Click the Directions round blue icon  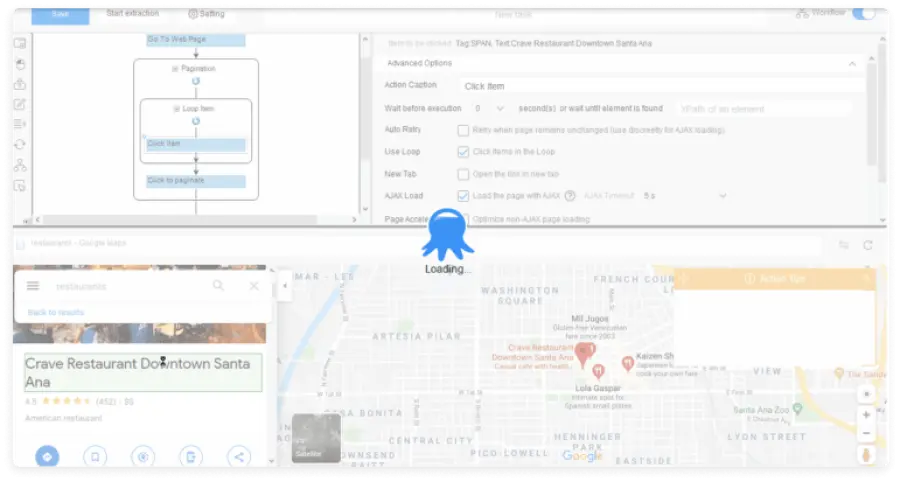click(47, 457)
